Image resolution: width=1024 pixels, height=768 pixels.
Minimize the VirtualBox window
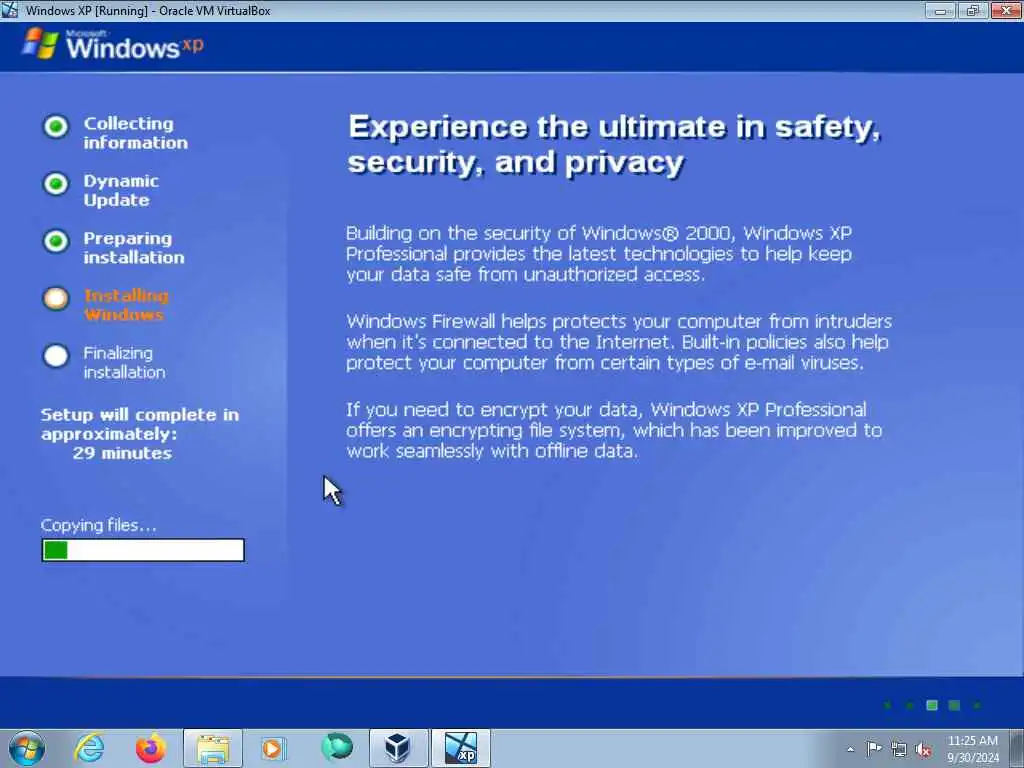pyautogui.click(x=941, y=10)
